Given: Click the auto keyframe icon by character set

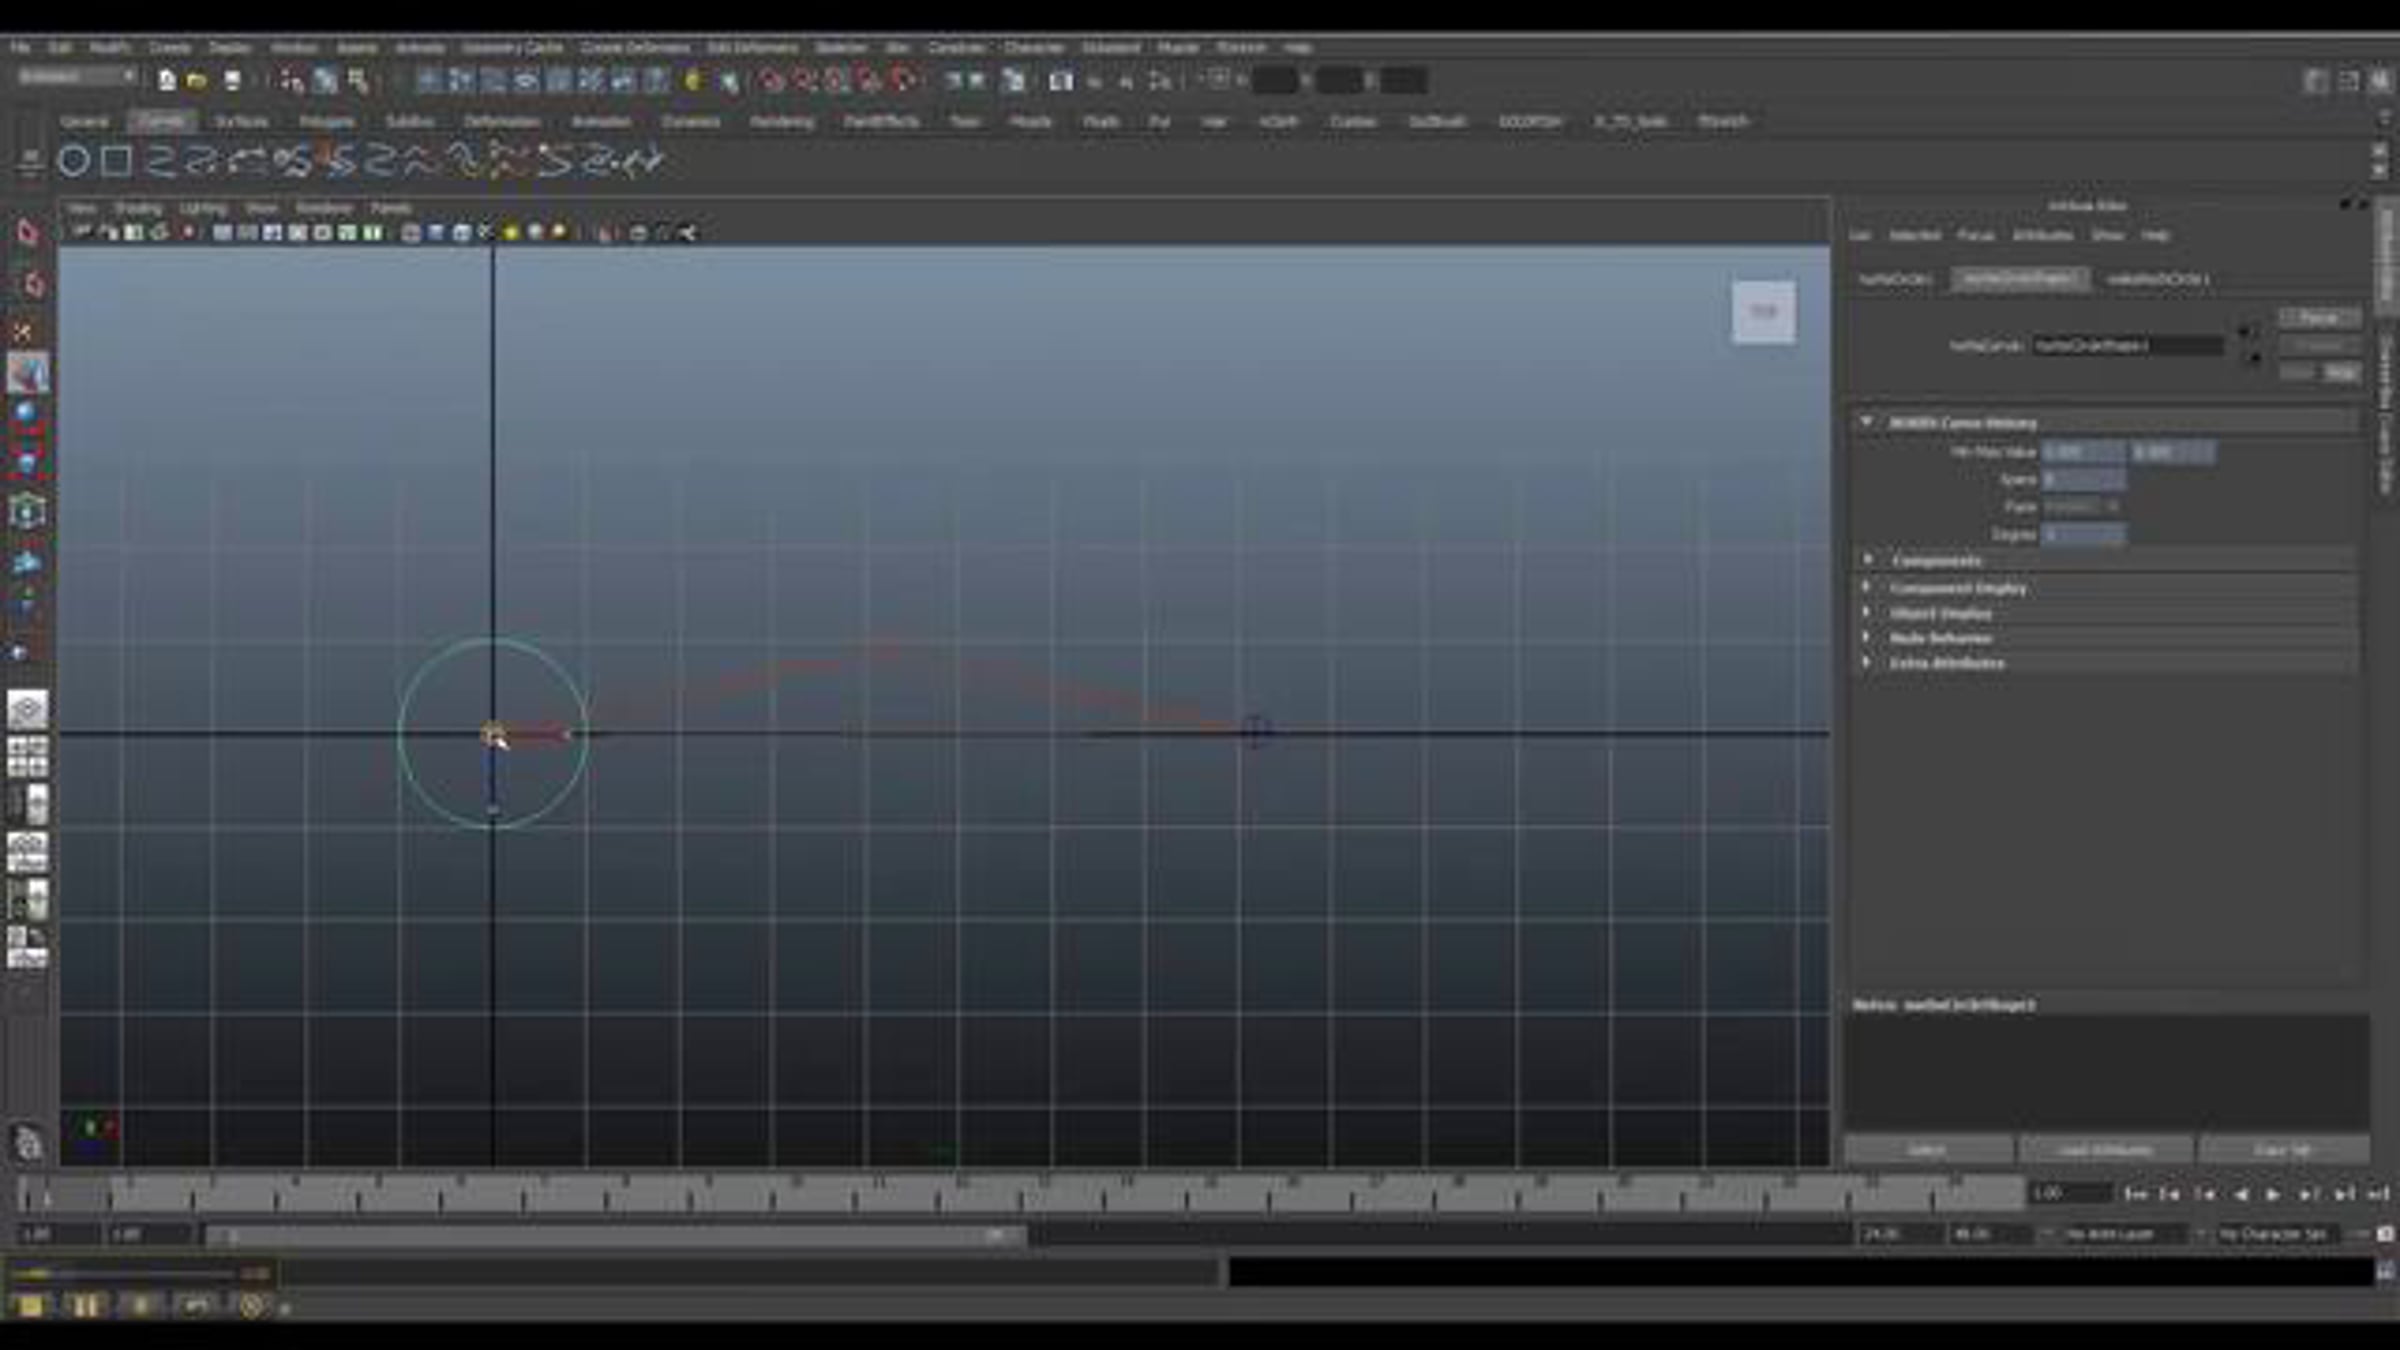Looking at the screenshot, I should pyautogui.click(x=2386, y=1234).
